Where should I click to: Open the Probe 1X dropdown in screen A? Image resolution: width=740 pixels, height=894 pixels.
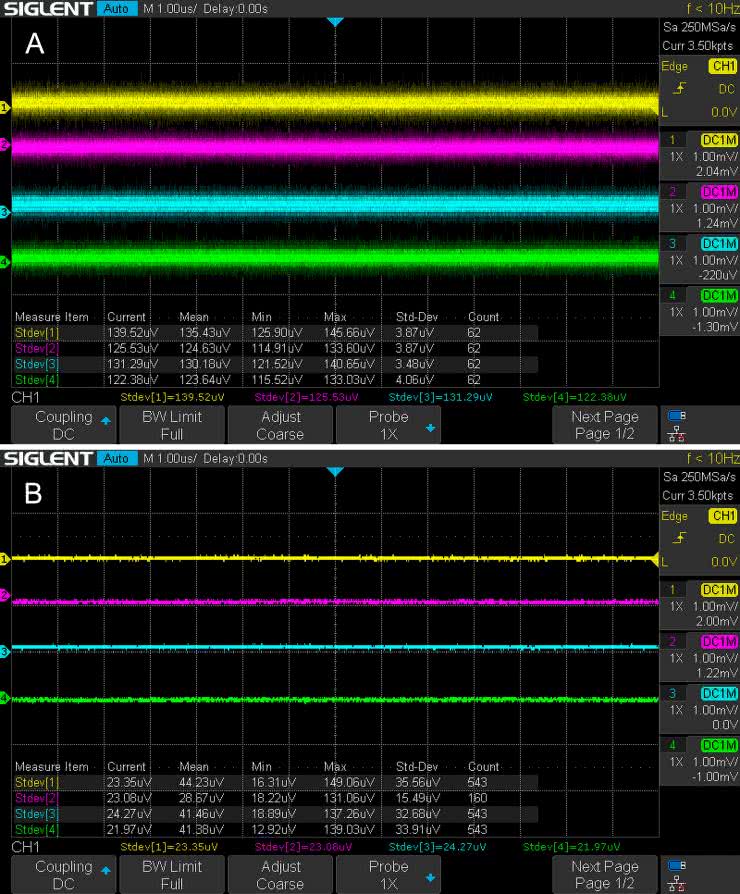pos(388,425)
